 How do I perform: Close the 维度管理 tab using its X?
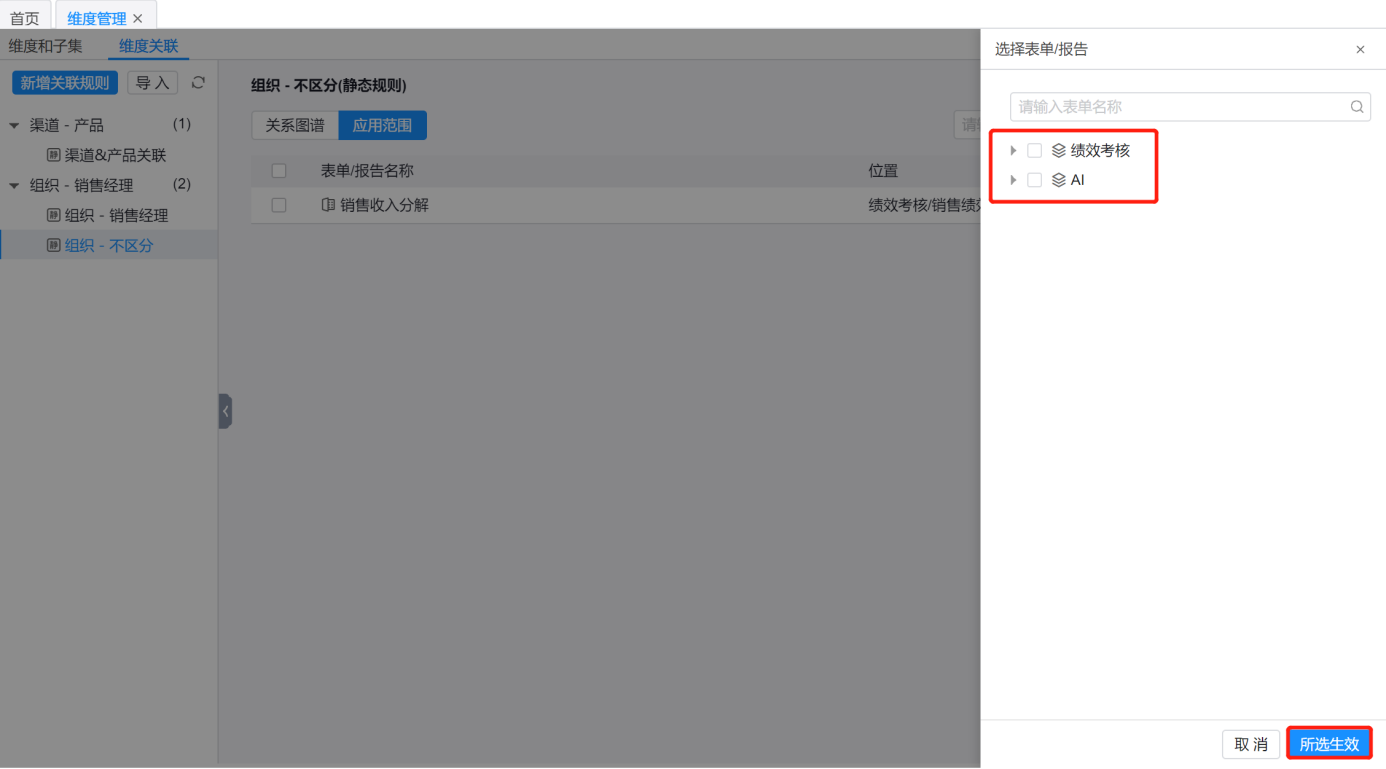(138, 19)
